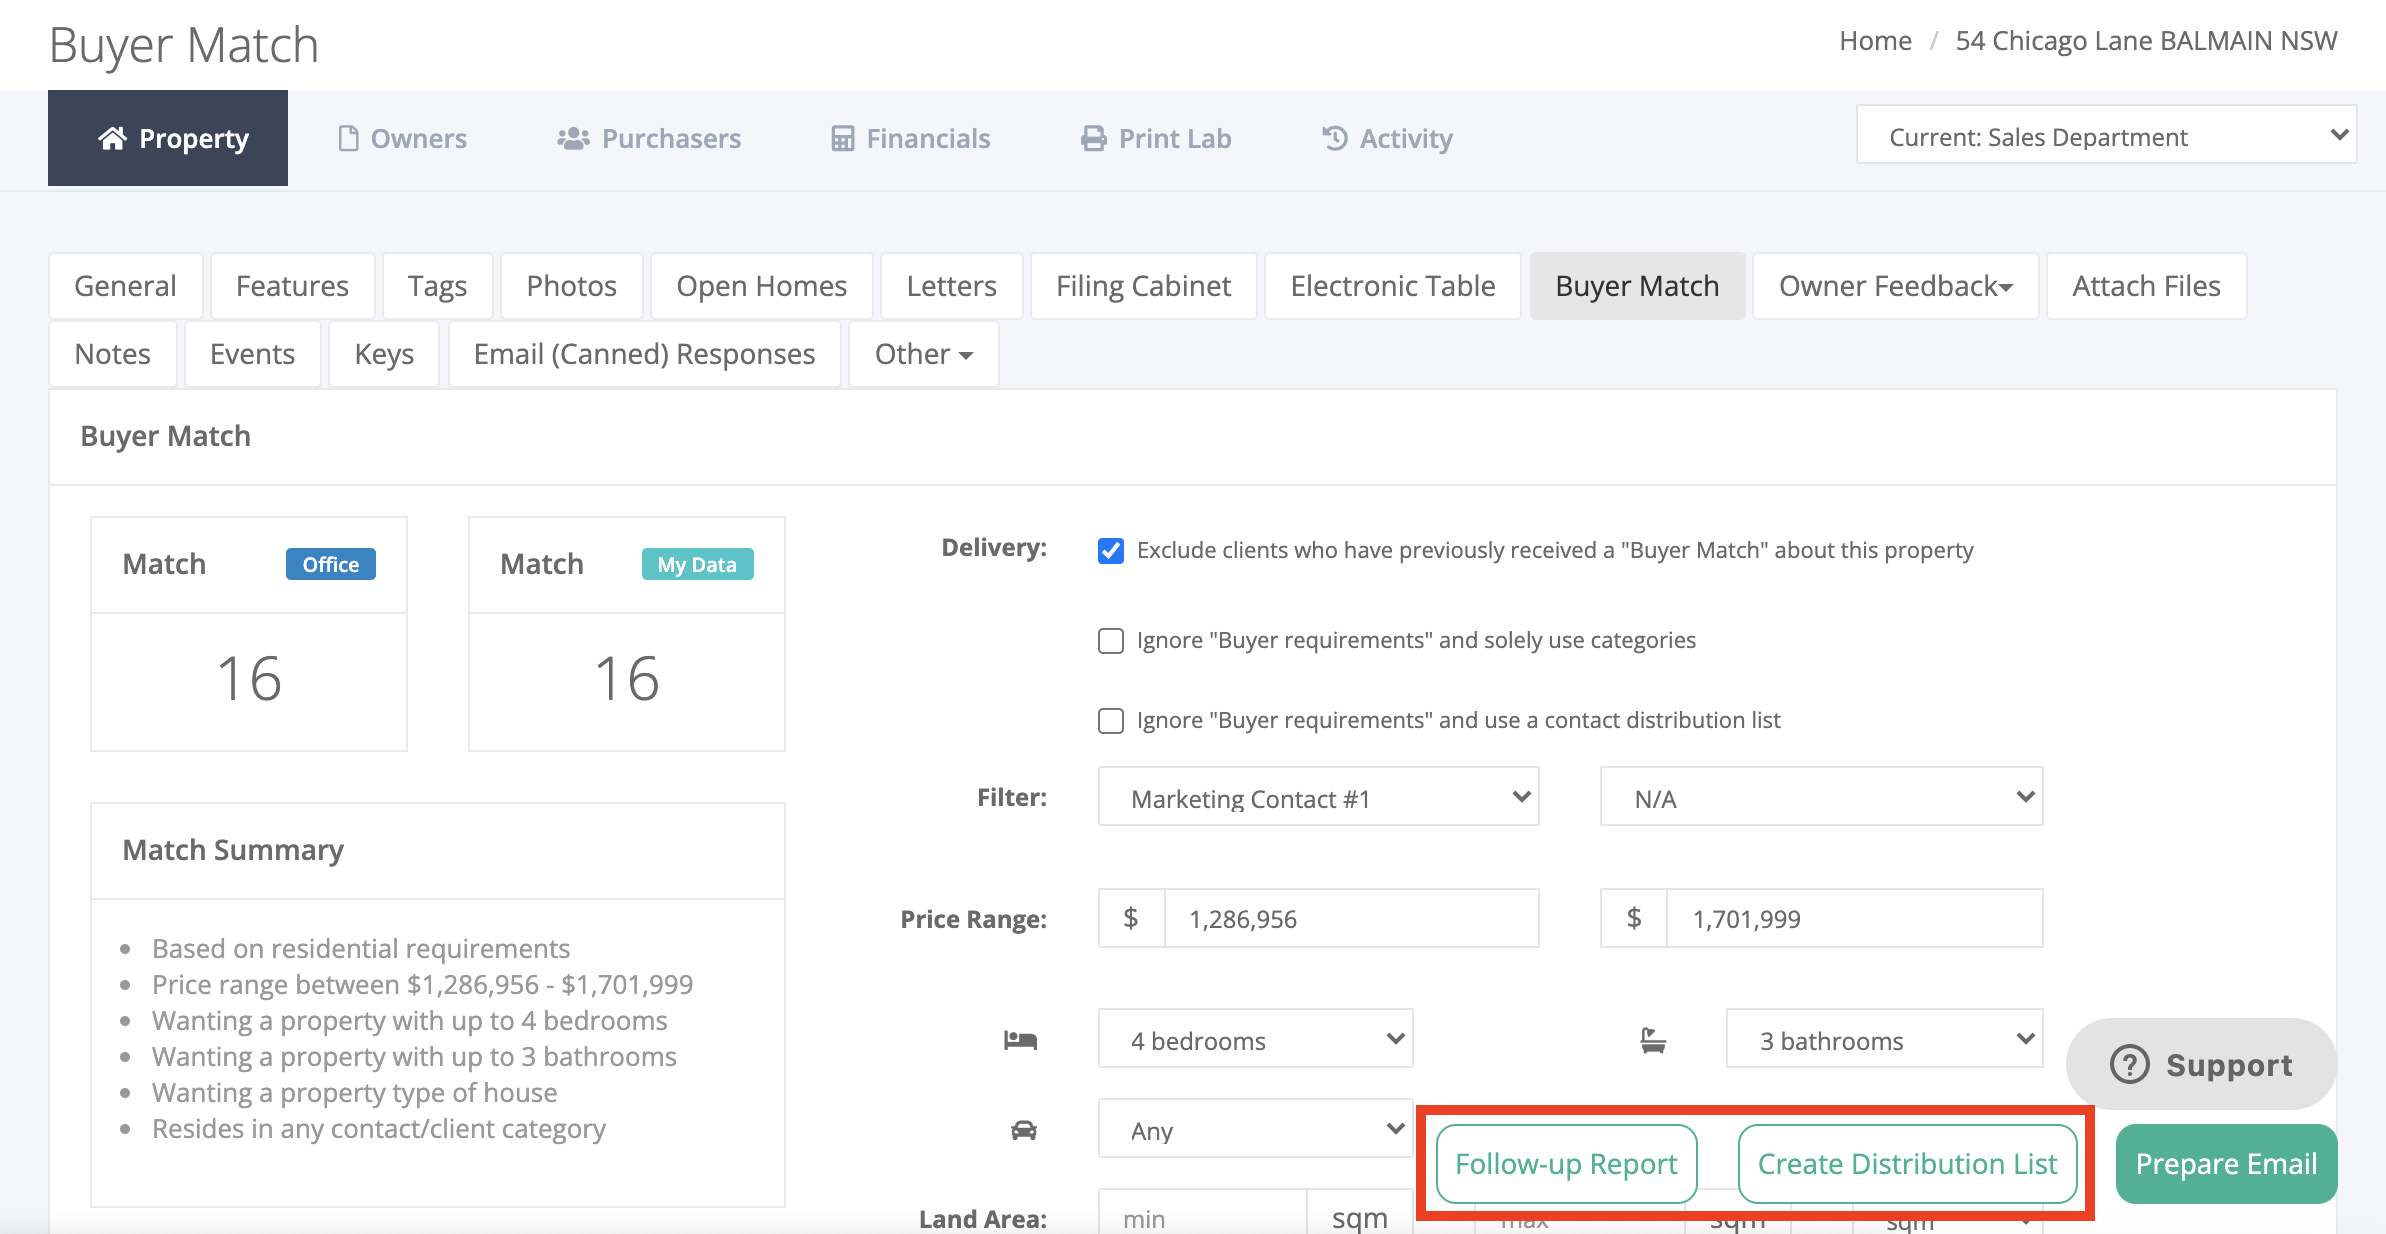Uncheck the exclude previous Buyer Match recipients option

(x=1110, y=551)
